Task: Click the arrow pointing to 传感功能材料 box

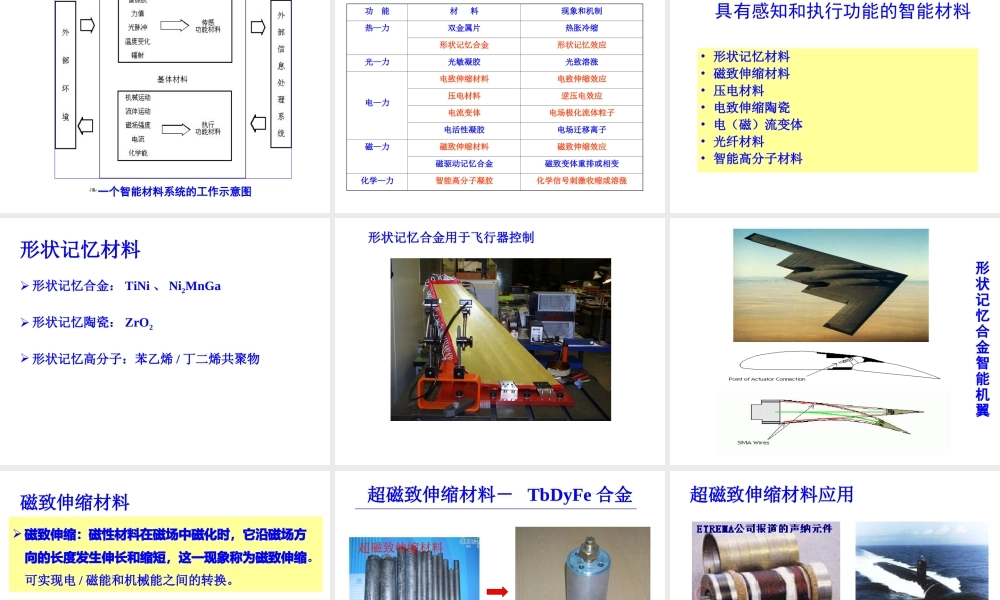Action: pos(175,25)
